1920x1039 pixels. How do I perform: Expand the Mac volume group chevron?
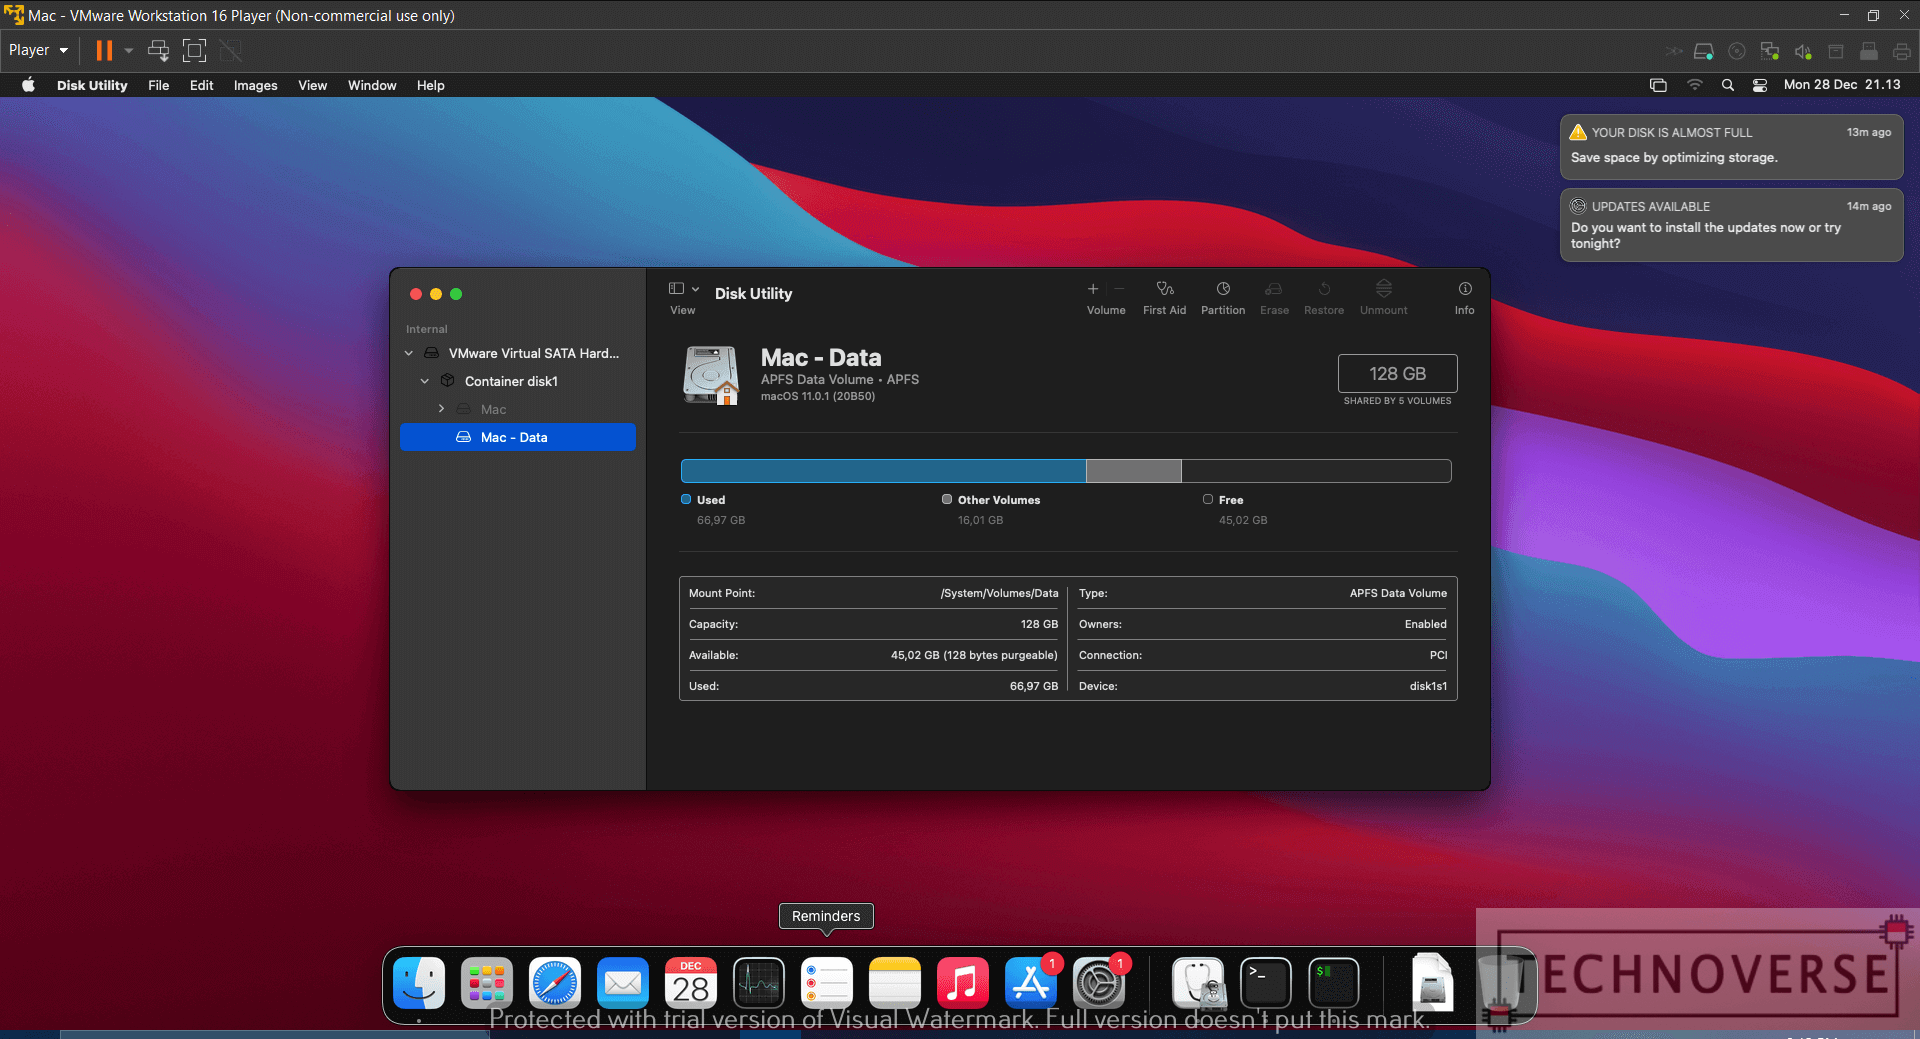441,409
